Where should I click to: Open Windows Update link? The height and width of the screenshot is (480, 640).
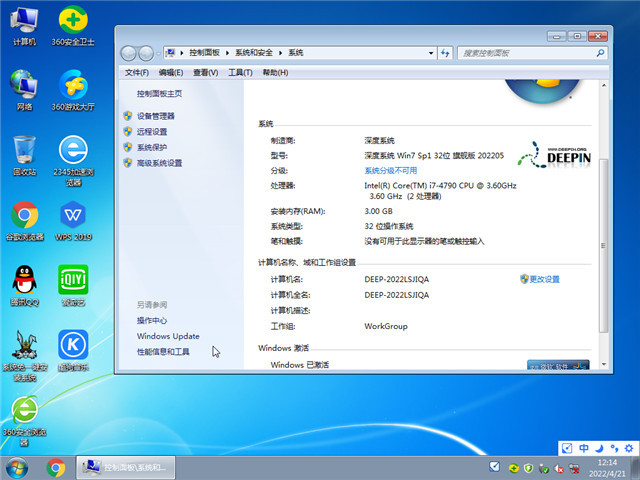168,336
